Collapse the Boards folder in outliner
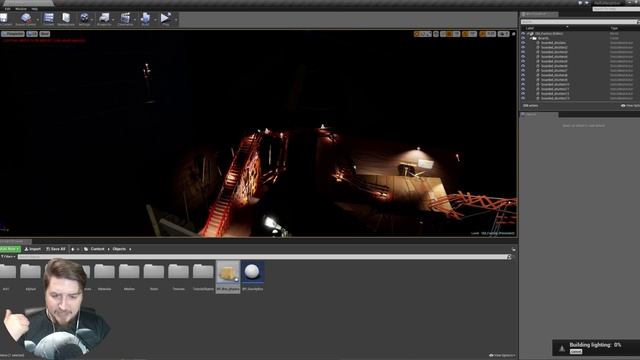Screen dimensions: 640x360 tap(532, 38)
